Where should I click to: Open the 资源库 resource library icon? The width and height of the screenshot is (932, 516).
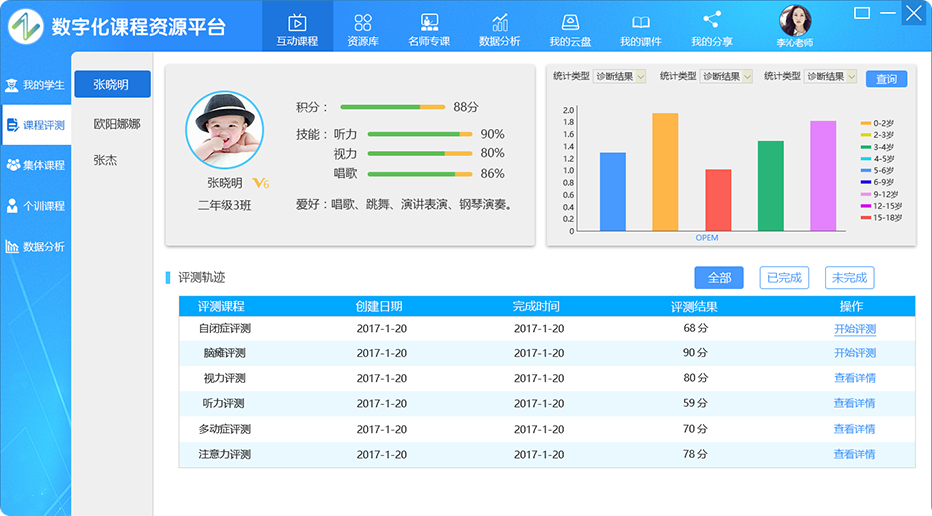(x=363, y=23)
